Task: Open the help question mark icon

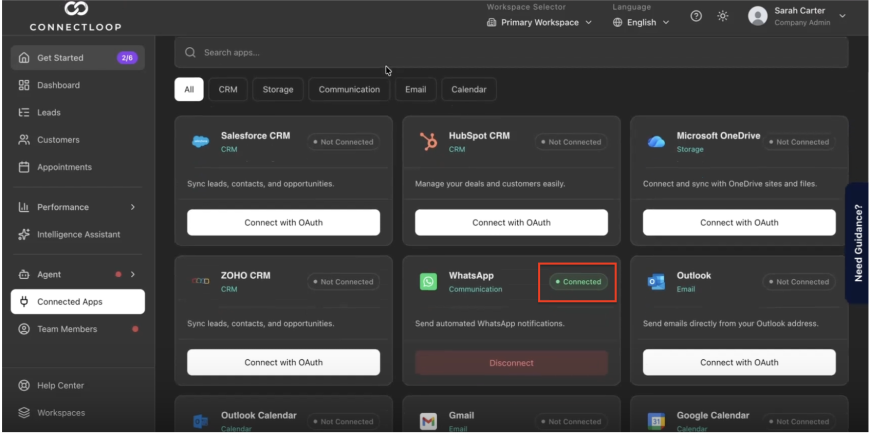Action: coord(696,16)
